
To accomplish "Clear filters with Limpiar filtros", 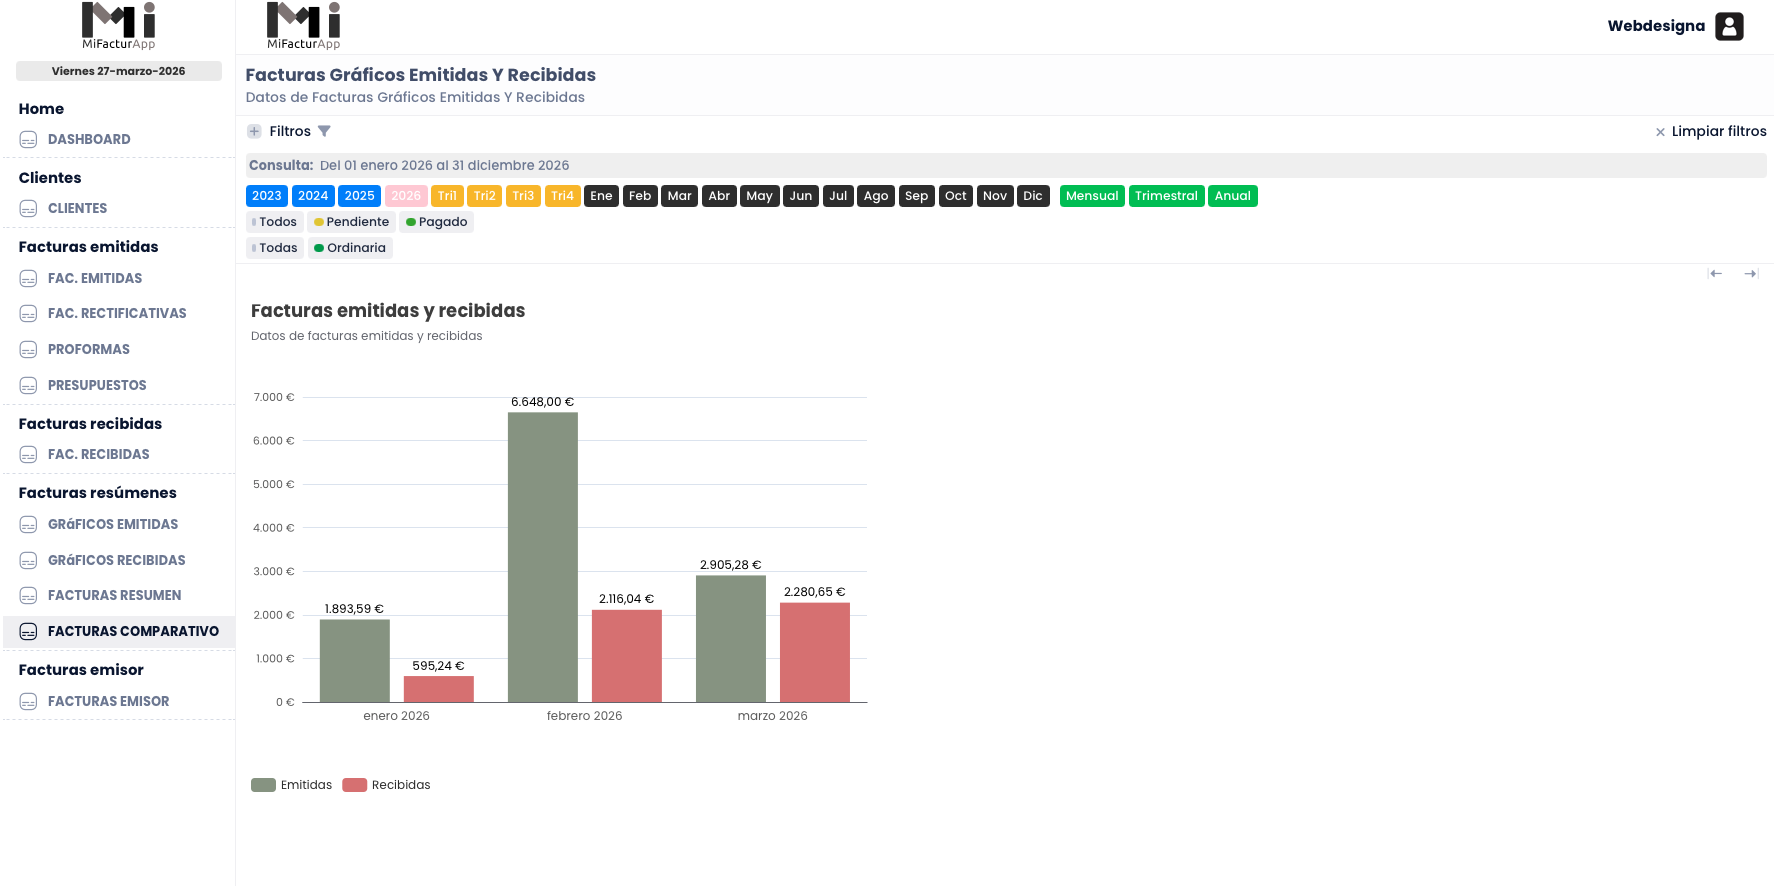I will (x=1710, y=131).
